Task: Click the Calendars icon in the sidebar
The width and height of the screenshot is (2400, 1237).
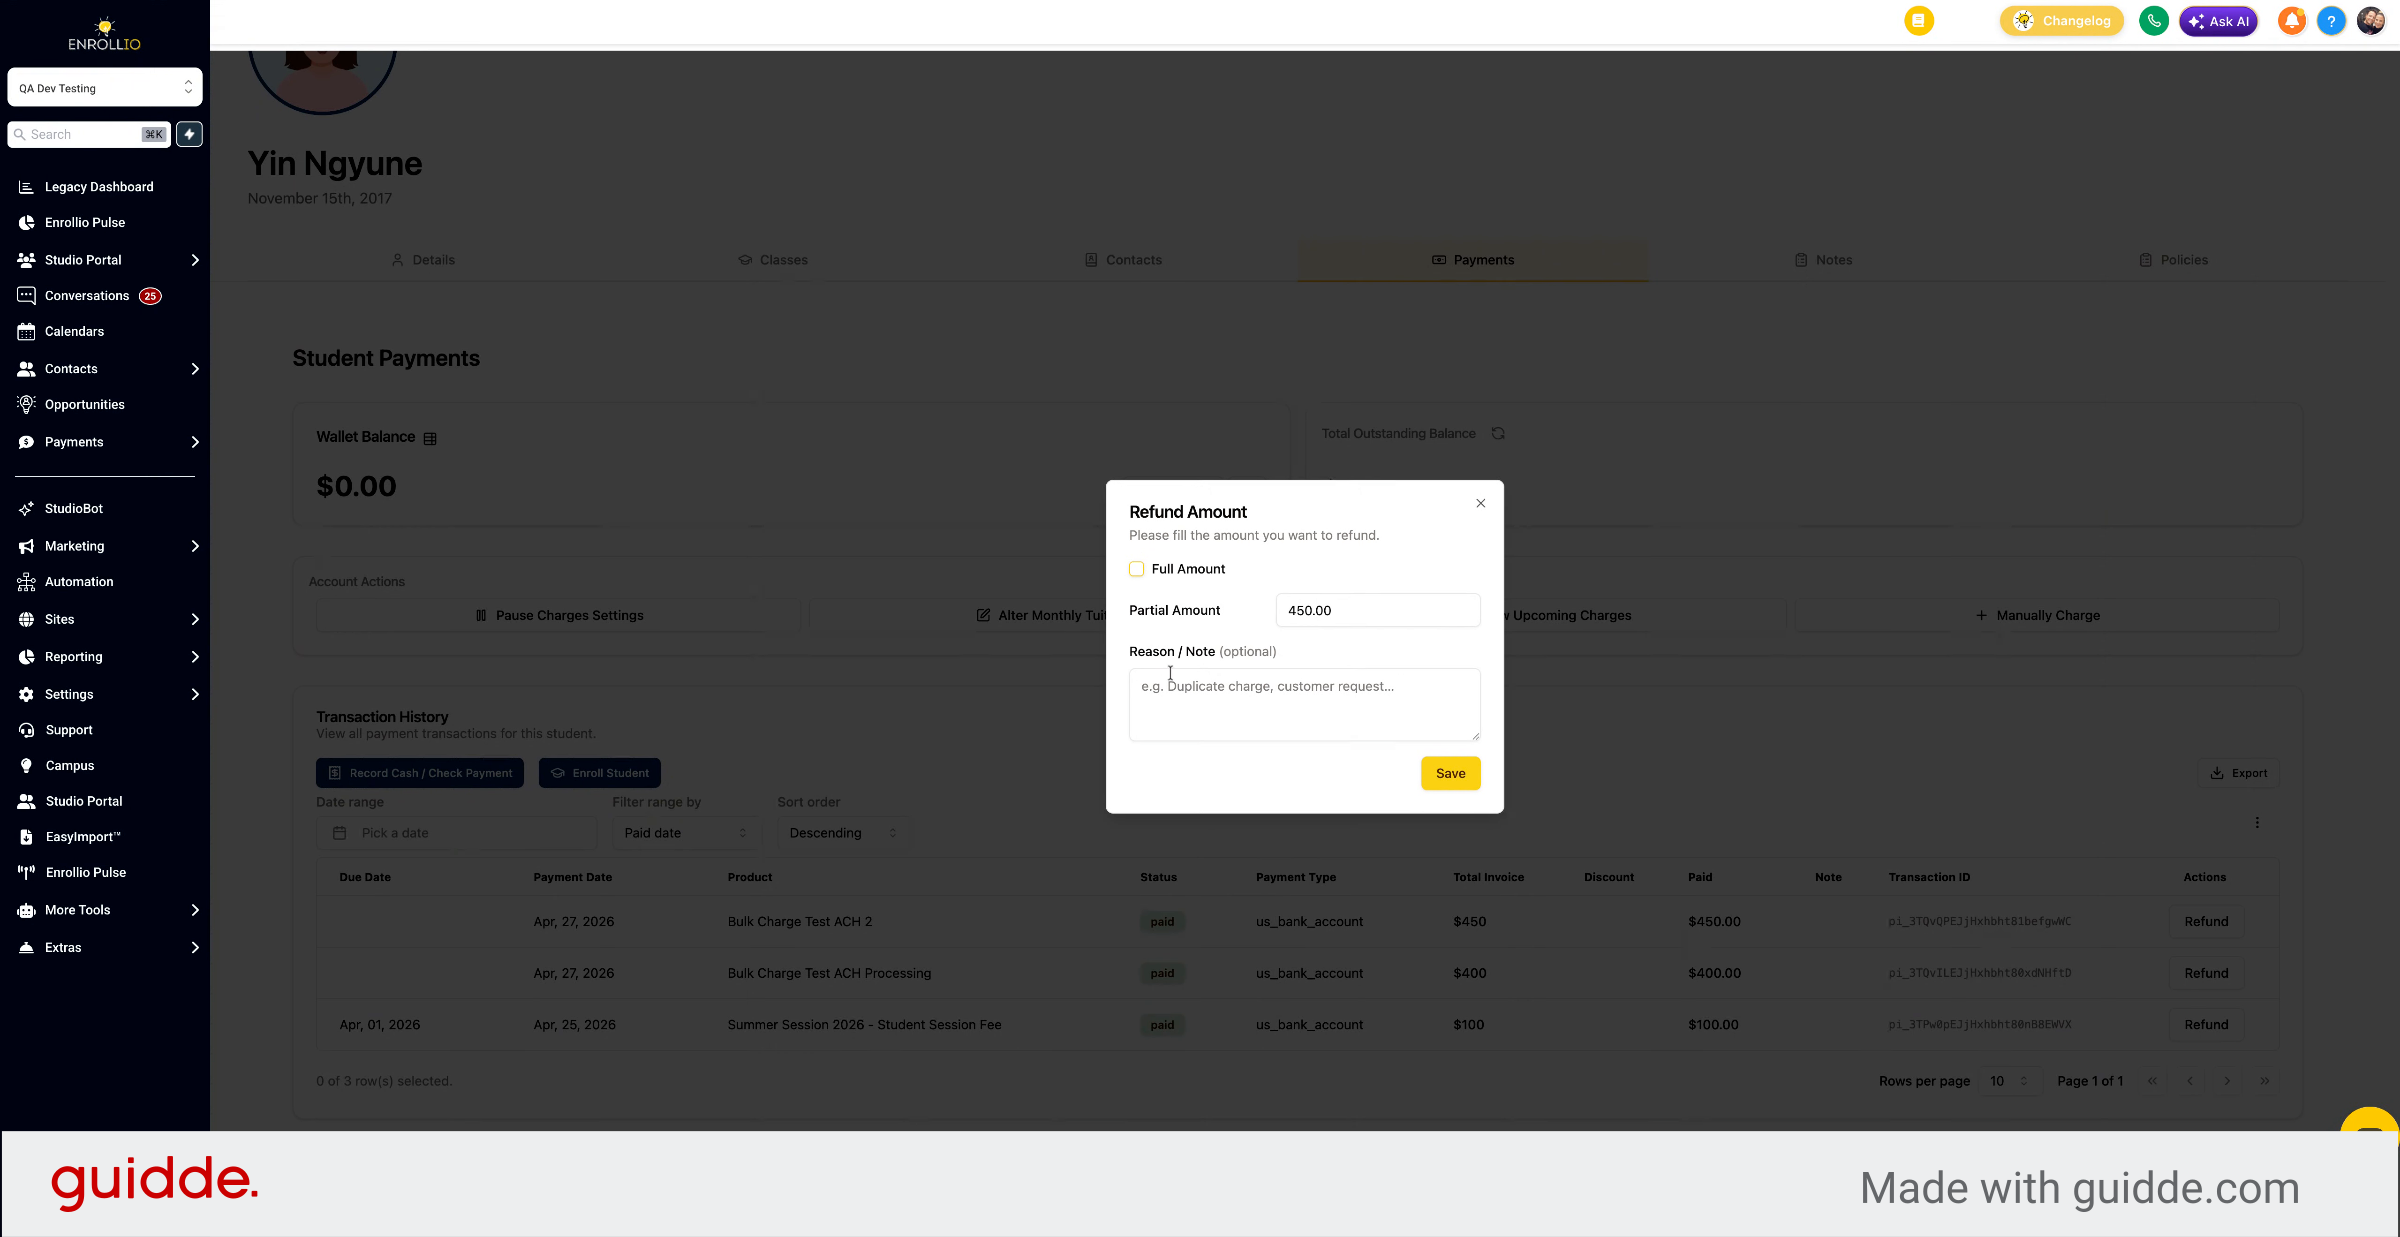Action: pos(27,332)
